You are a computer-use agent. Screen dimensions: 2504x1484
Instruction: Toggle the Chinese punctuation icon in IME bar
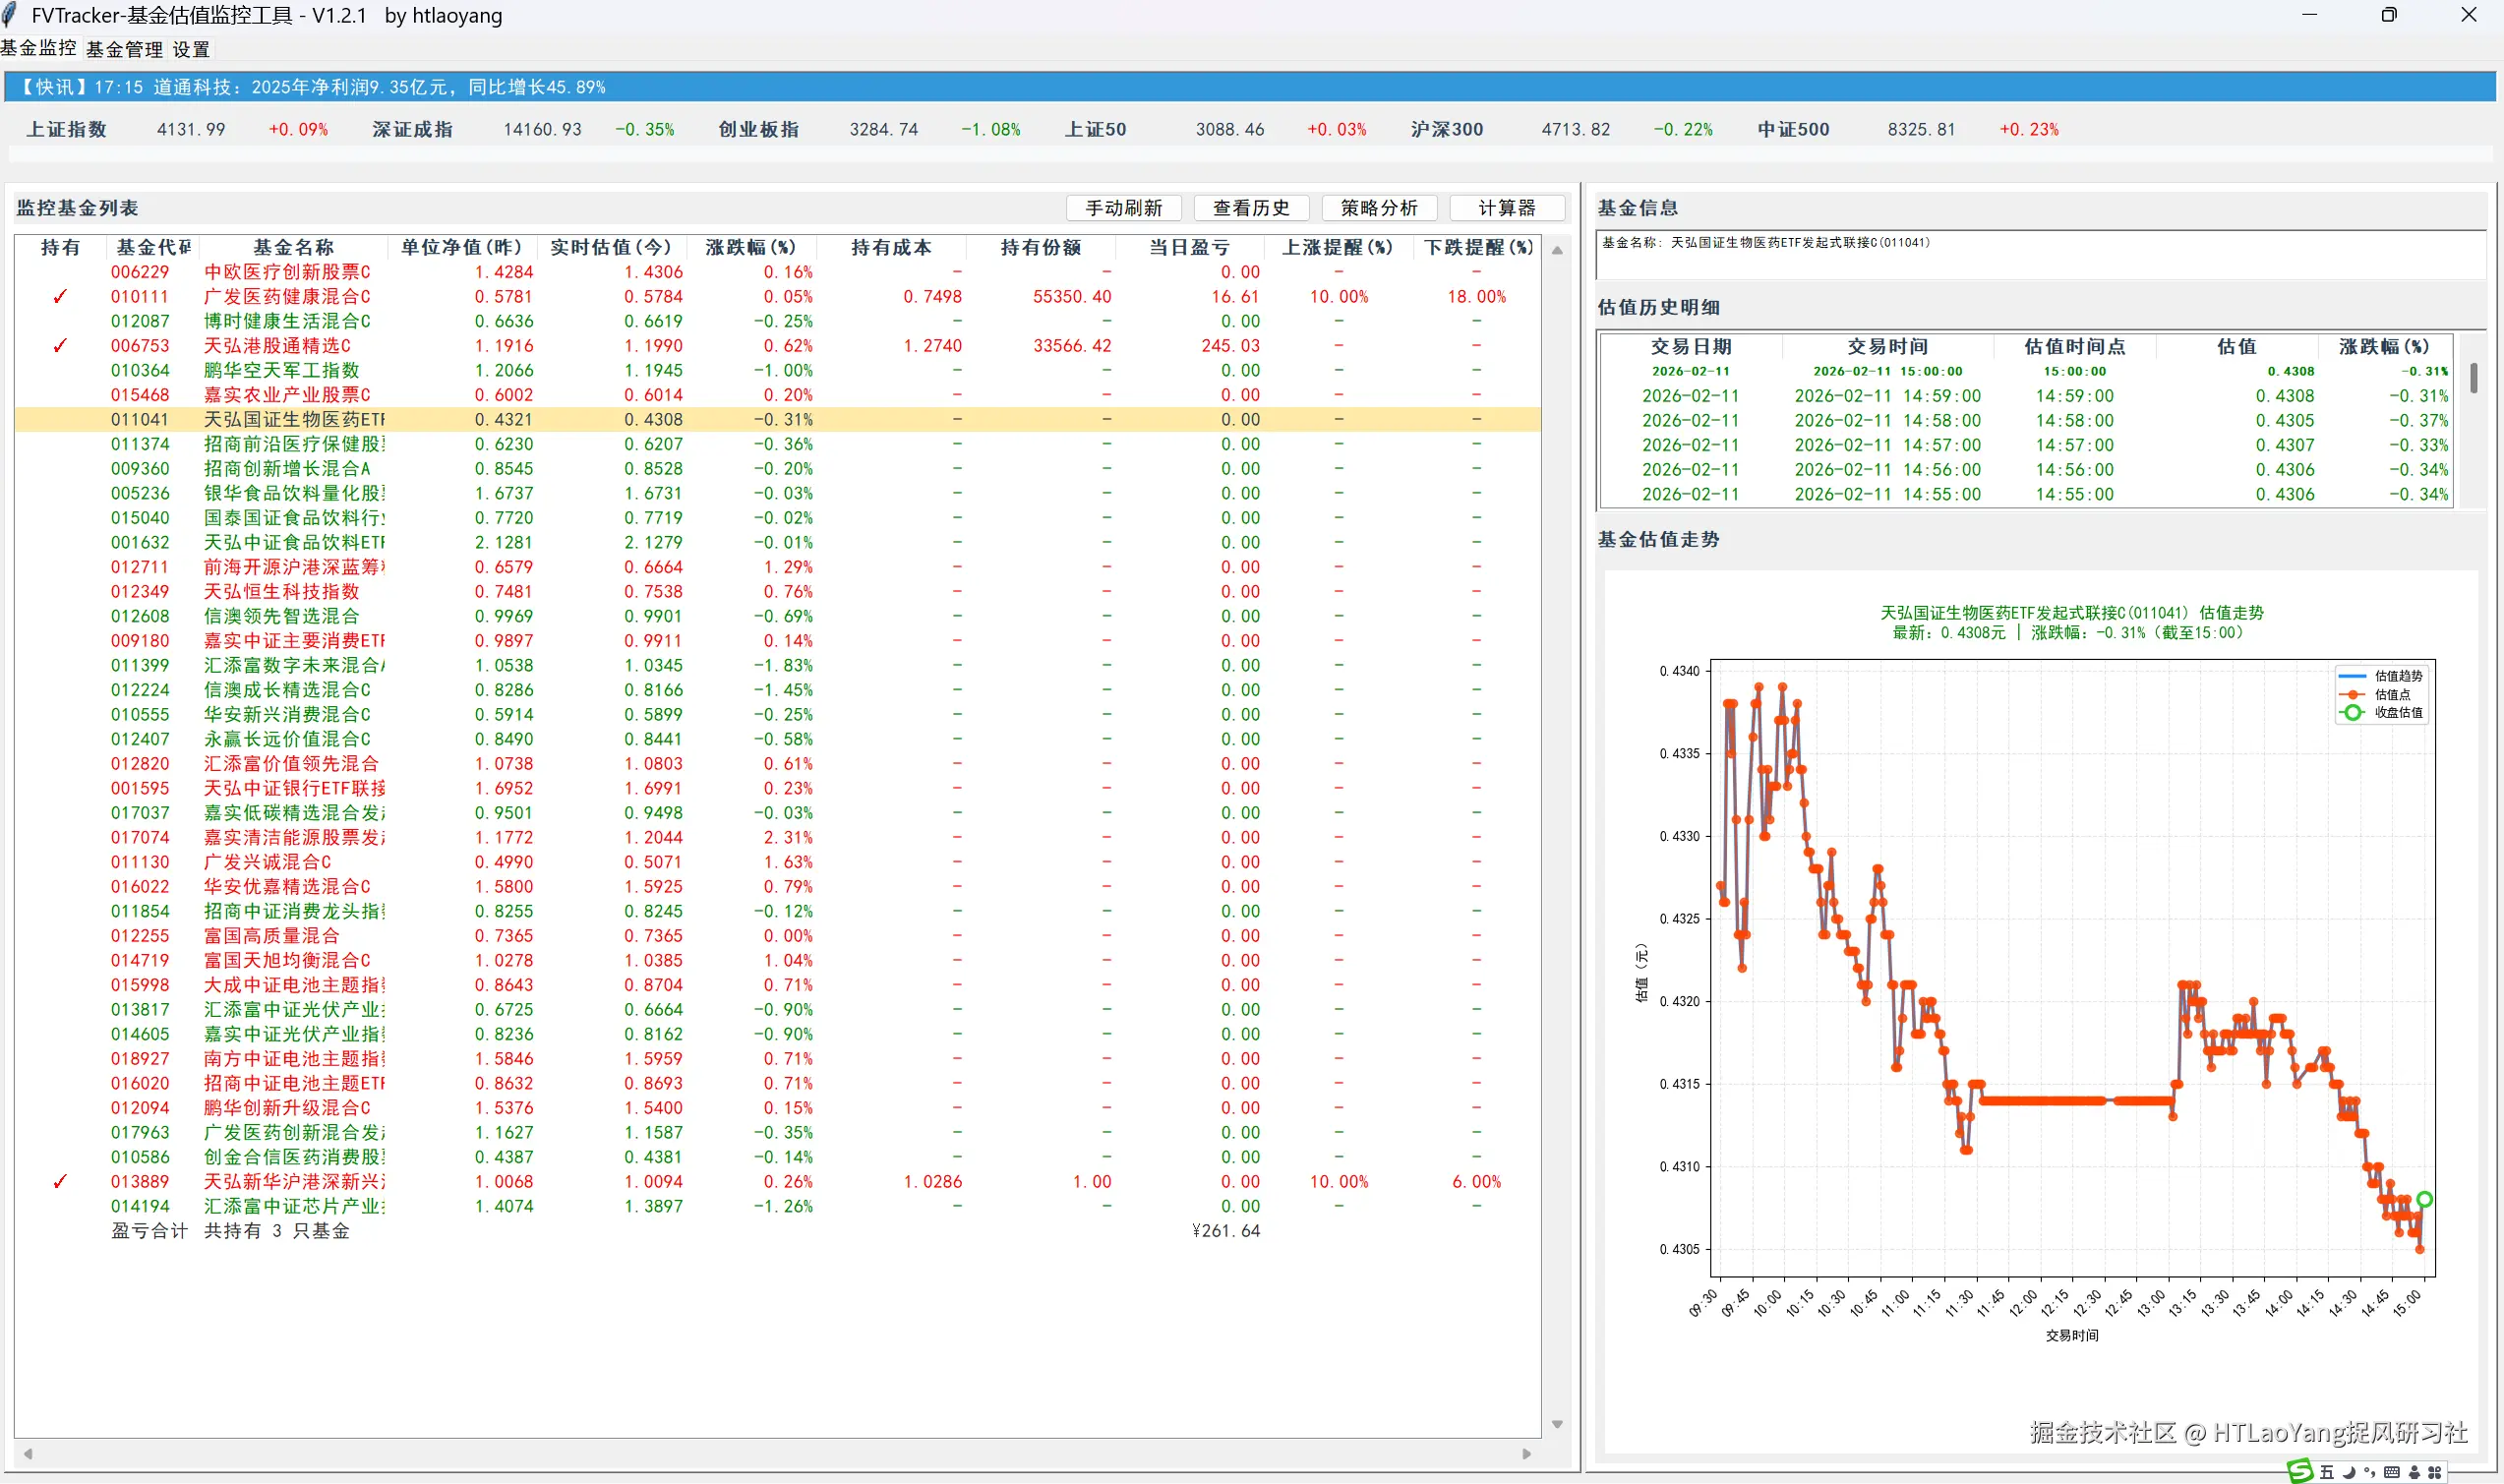(x=2370, y=1473)
